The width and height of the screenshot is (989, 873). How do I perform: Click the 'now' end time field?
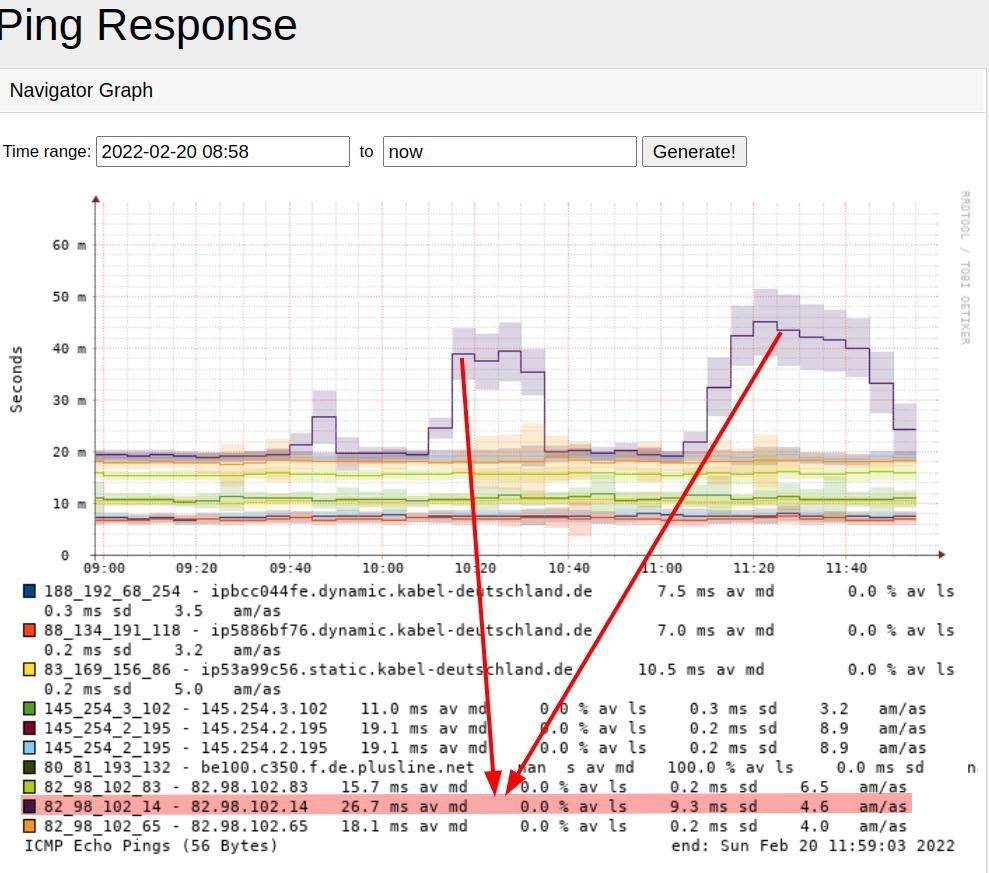(x=510, y=151)
